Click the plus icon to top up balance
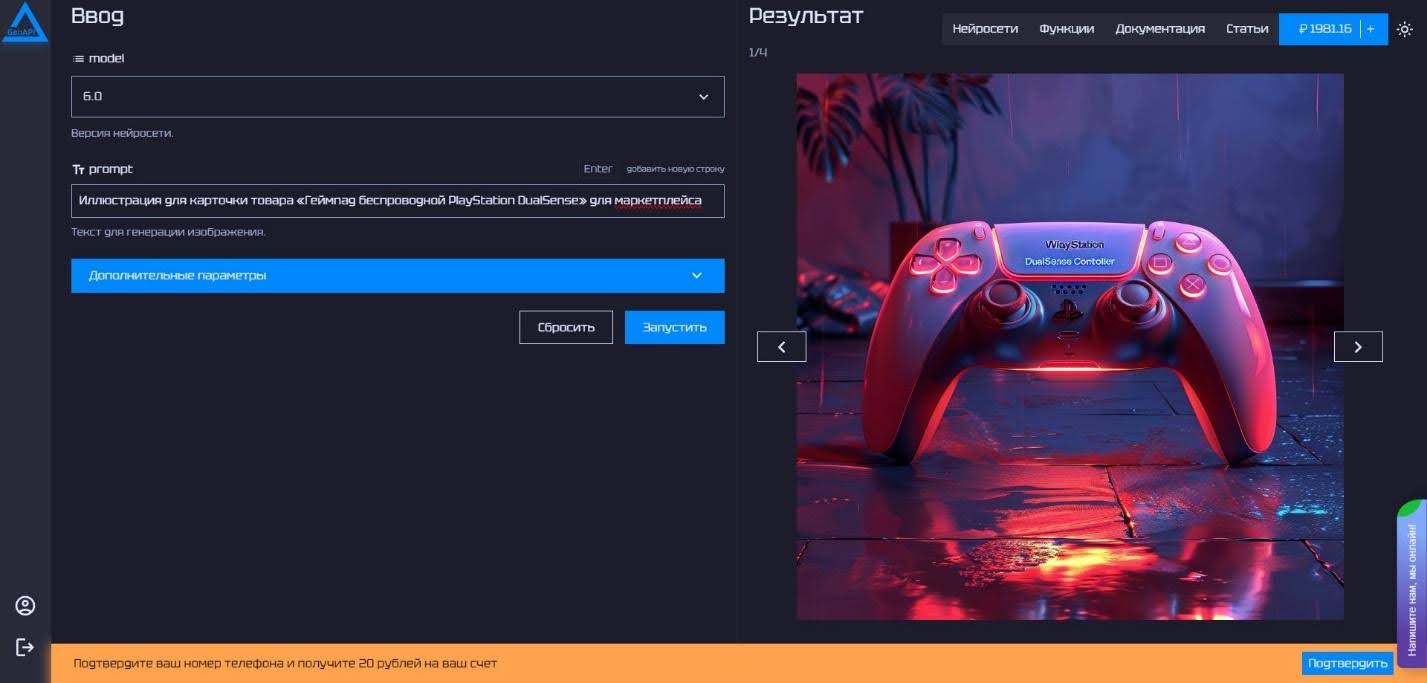The height and width of the screenshot is (683, 1427). [x=1370, y=29]
